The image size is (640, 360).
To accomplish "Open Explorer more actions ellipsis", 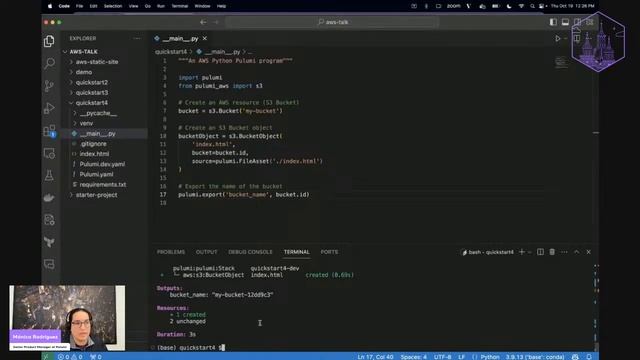I will pyautogui.click(x=137, y=38).
